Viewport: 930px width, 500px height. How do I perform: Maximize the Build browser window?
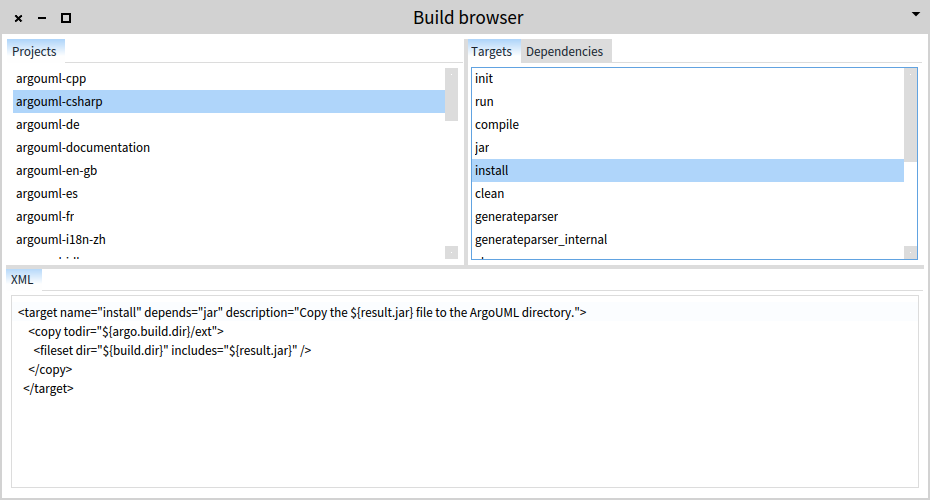pos(66,18)
